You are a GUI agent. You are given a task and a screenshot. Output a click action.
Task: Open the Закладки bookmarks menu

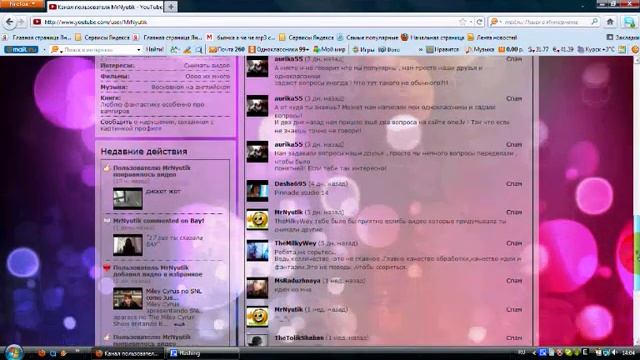(623, 37)
